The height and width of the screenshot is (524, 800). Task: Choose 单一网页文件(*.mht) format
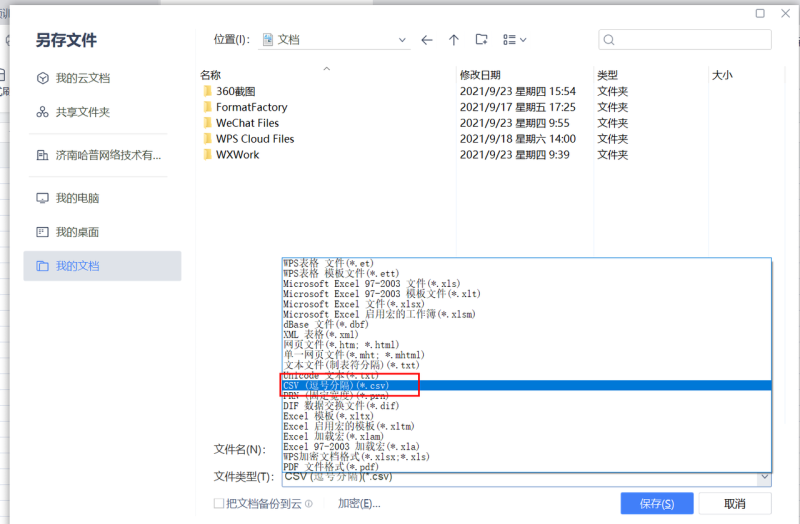coord(527,355)
